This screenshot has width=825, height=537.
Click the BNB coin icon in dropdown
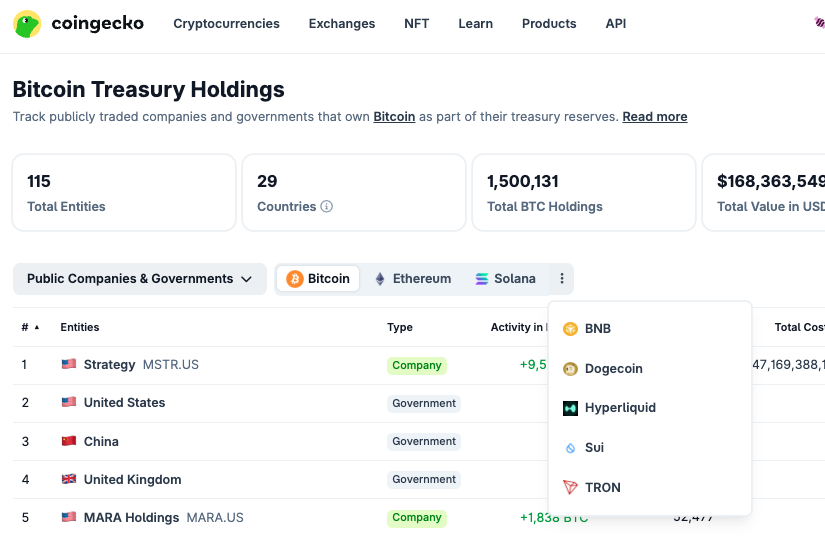[x=570, y=329]
